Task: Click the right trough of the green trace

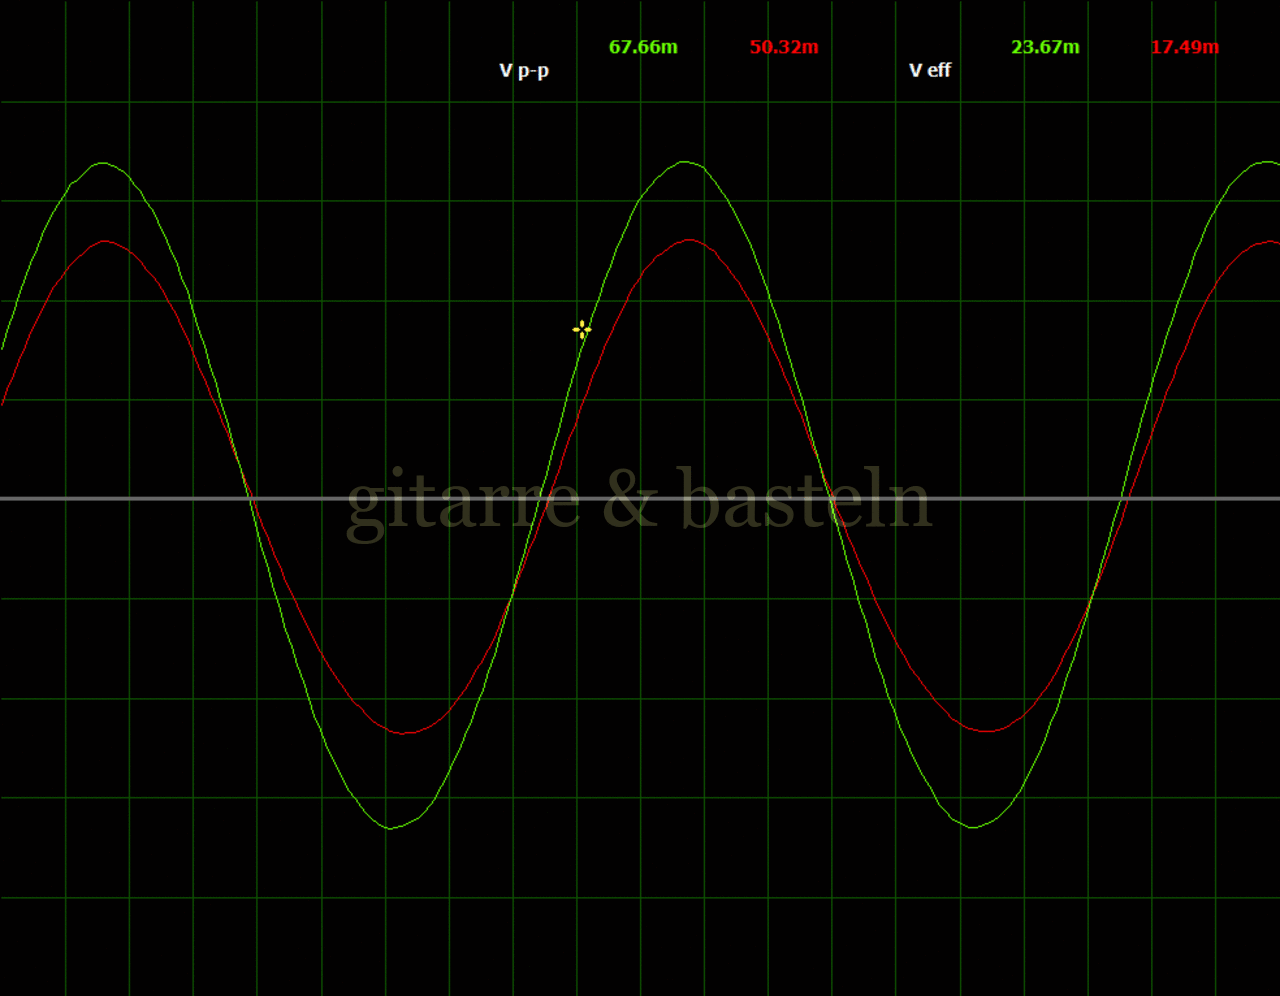Action: (x=974, y=827)
